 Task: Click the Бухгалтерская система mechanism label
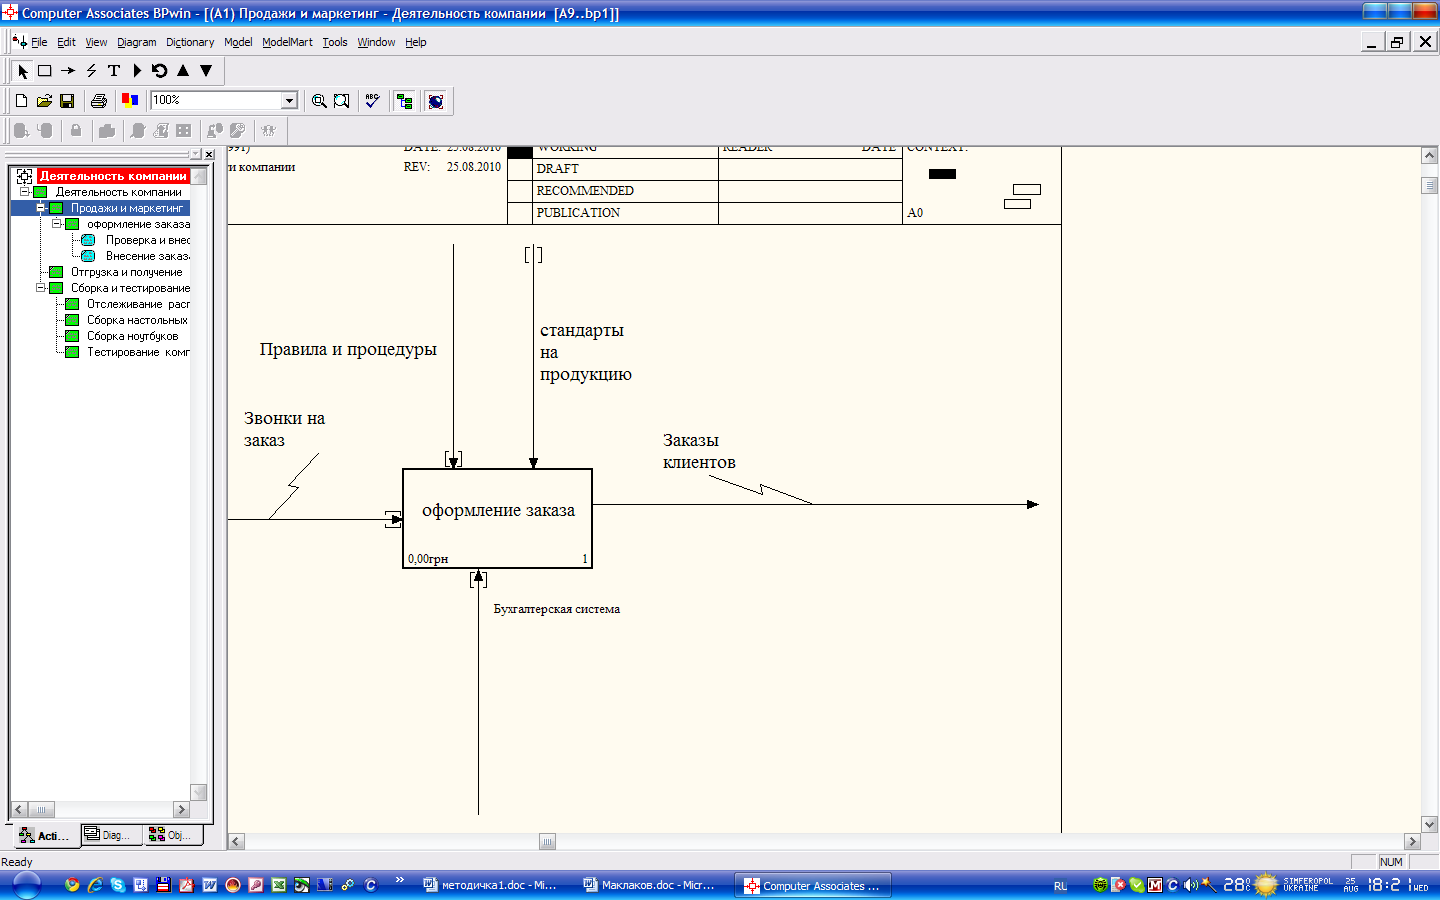pyautogui.click(x=557, y=609)
